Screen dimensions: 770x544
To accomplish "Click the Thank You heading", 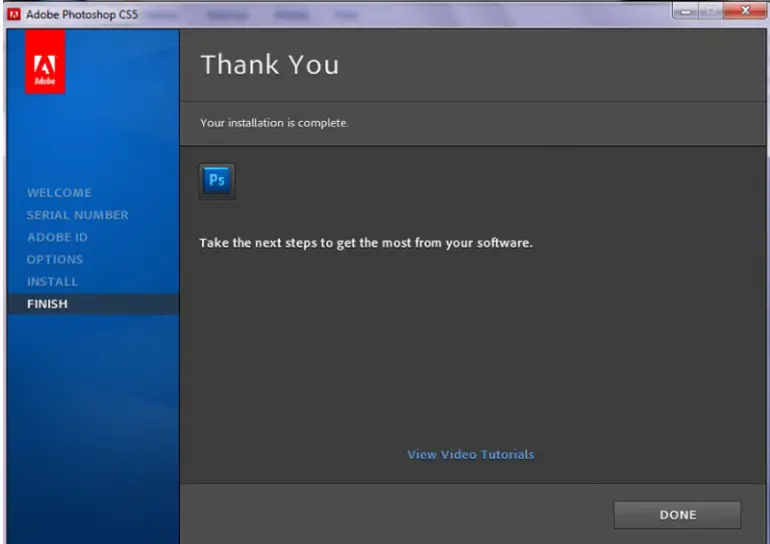I will click(x=269, y=65).
